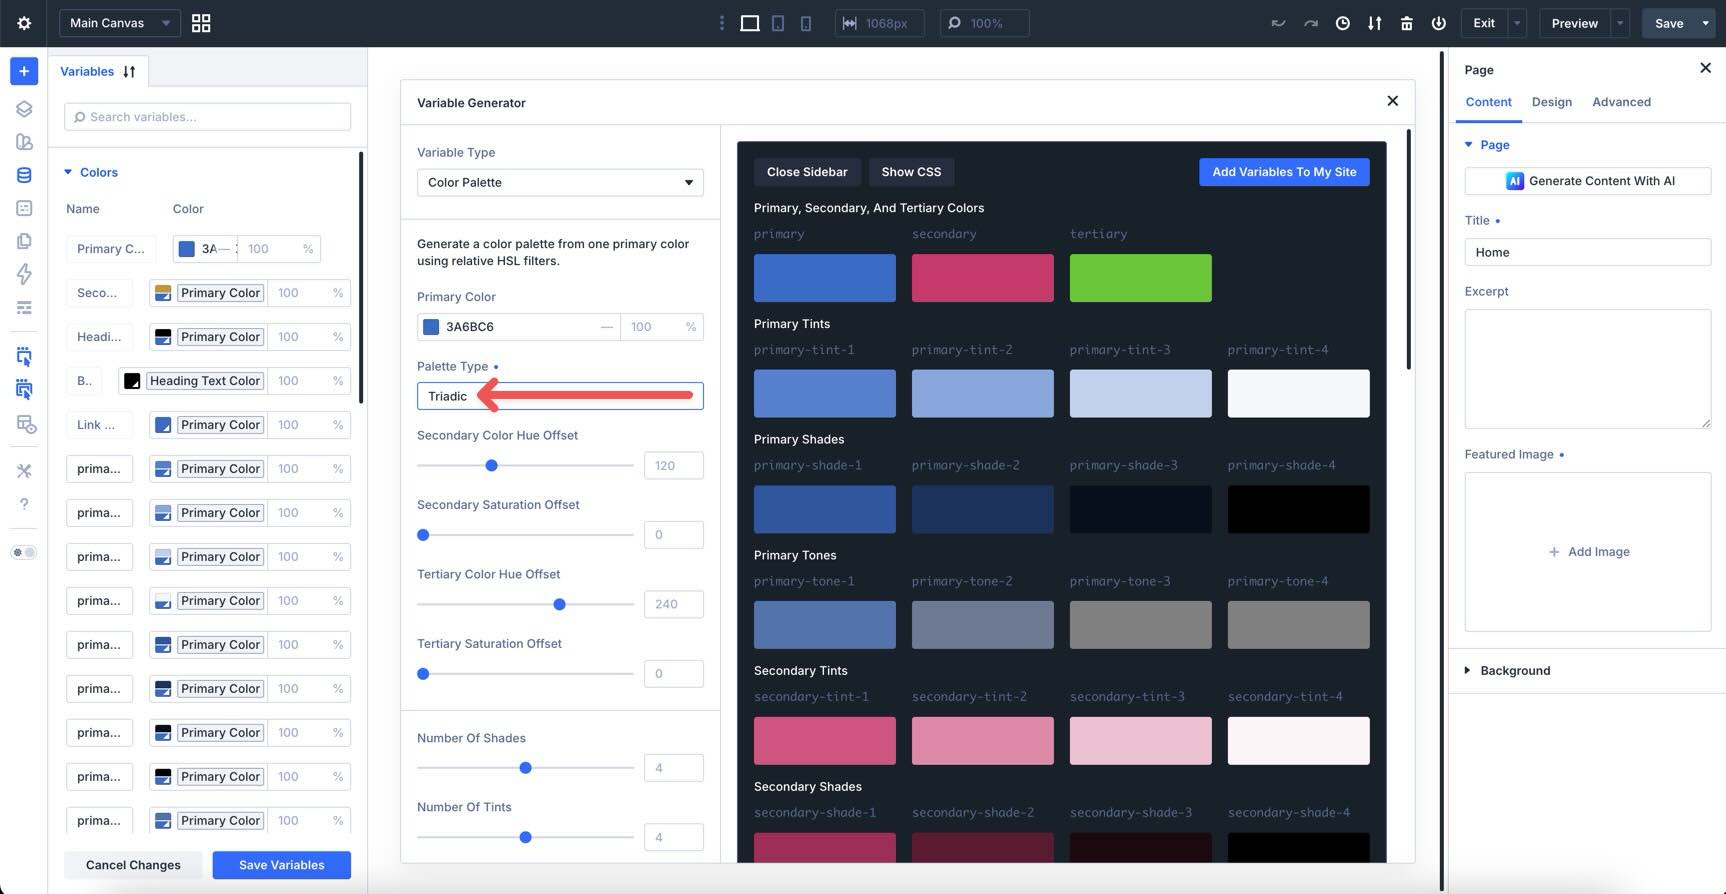This screenshot has height=894, width=1726.
Task: Click the Secondary Color Hue Offset value 120
Action: pos(673,465)
